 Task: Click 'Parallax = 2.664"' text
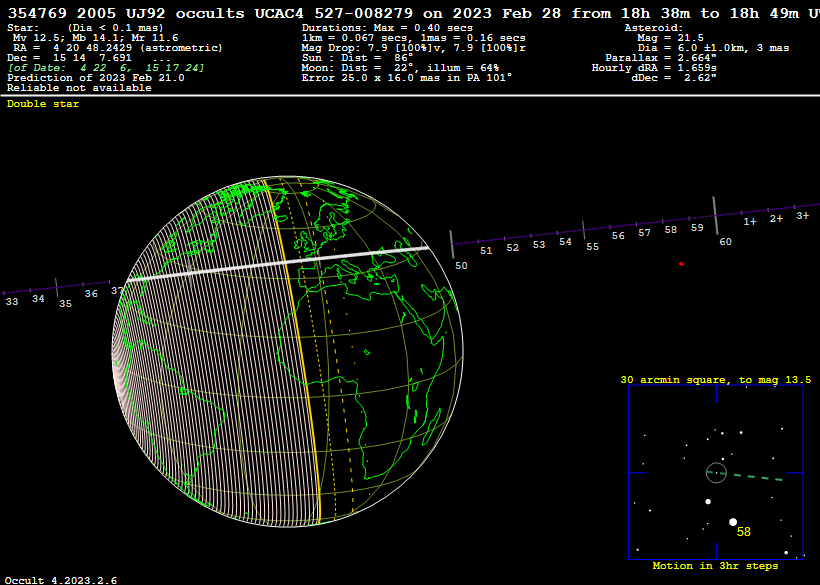click(661, 58)
